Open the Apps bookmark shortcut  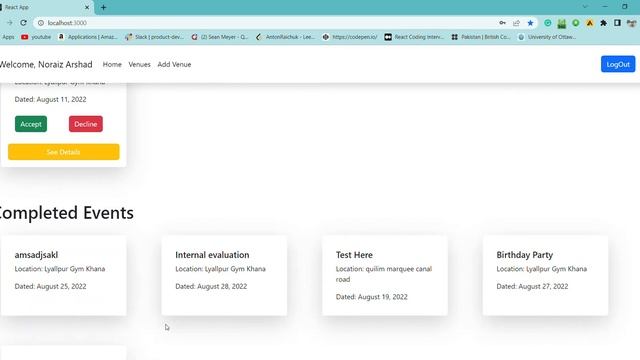tap(8, 37)
